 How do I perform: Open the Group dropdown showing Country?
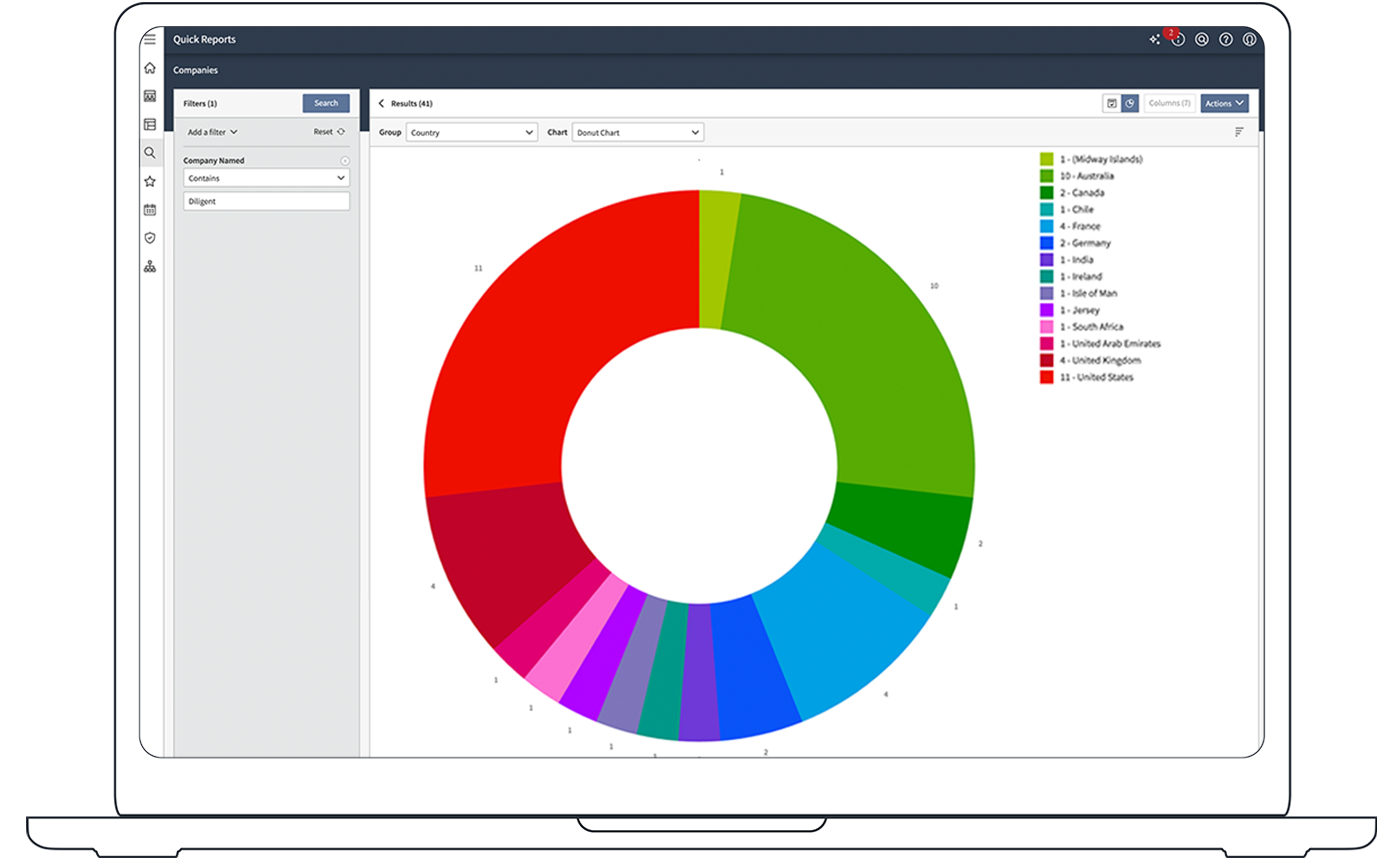pyautogui.click(x=472, y=132)
